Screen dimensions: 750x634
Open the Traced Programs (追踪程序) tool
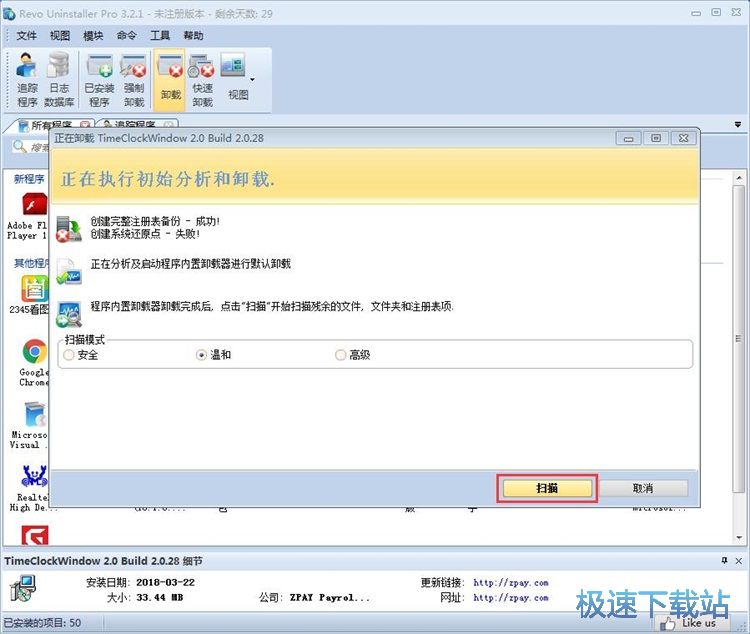27,80
